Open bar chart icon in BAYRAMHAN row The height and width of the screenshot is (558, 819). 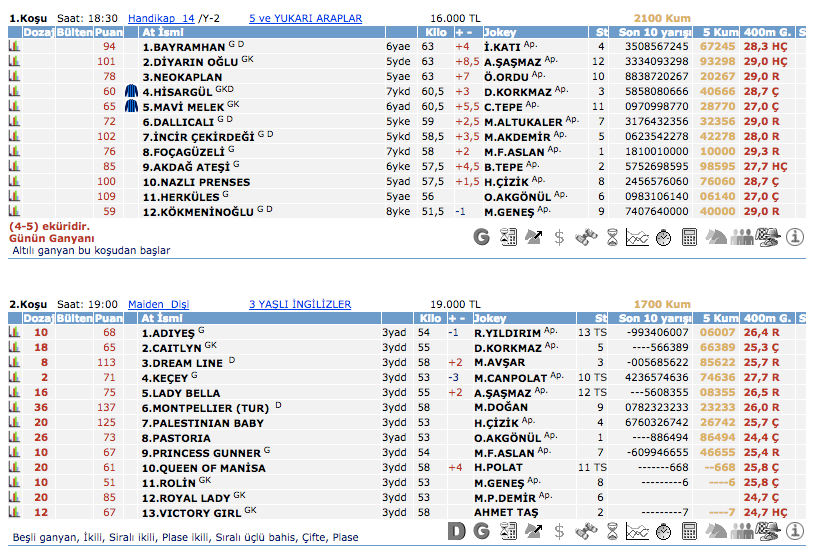(x=15, y=47)
